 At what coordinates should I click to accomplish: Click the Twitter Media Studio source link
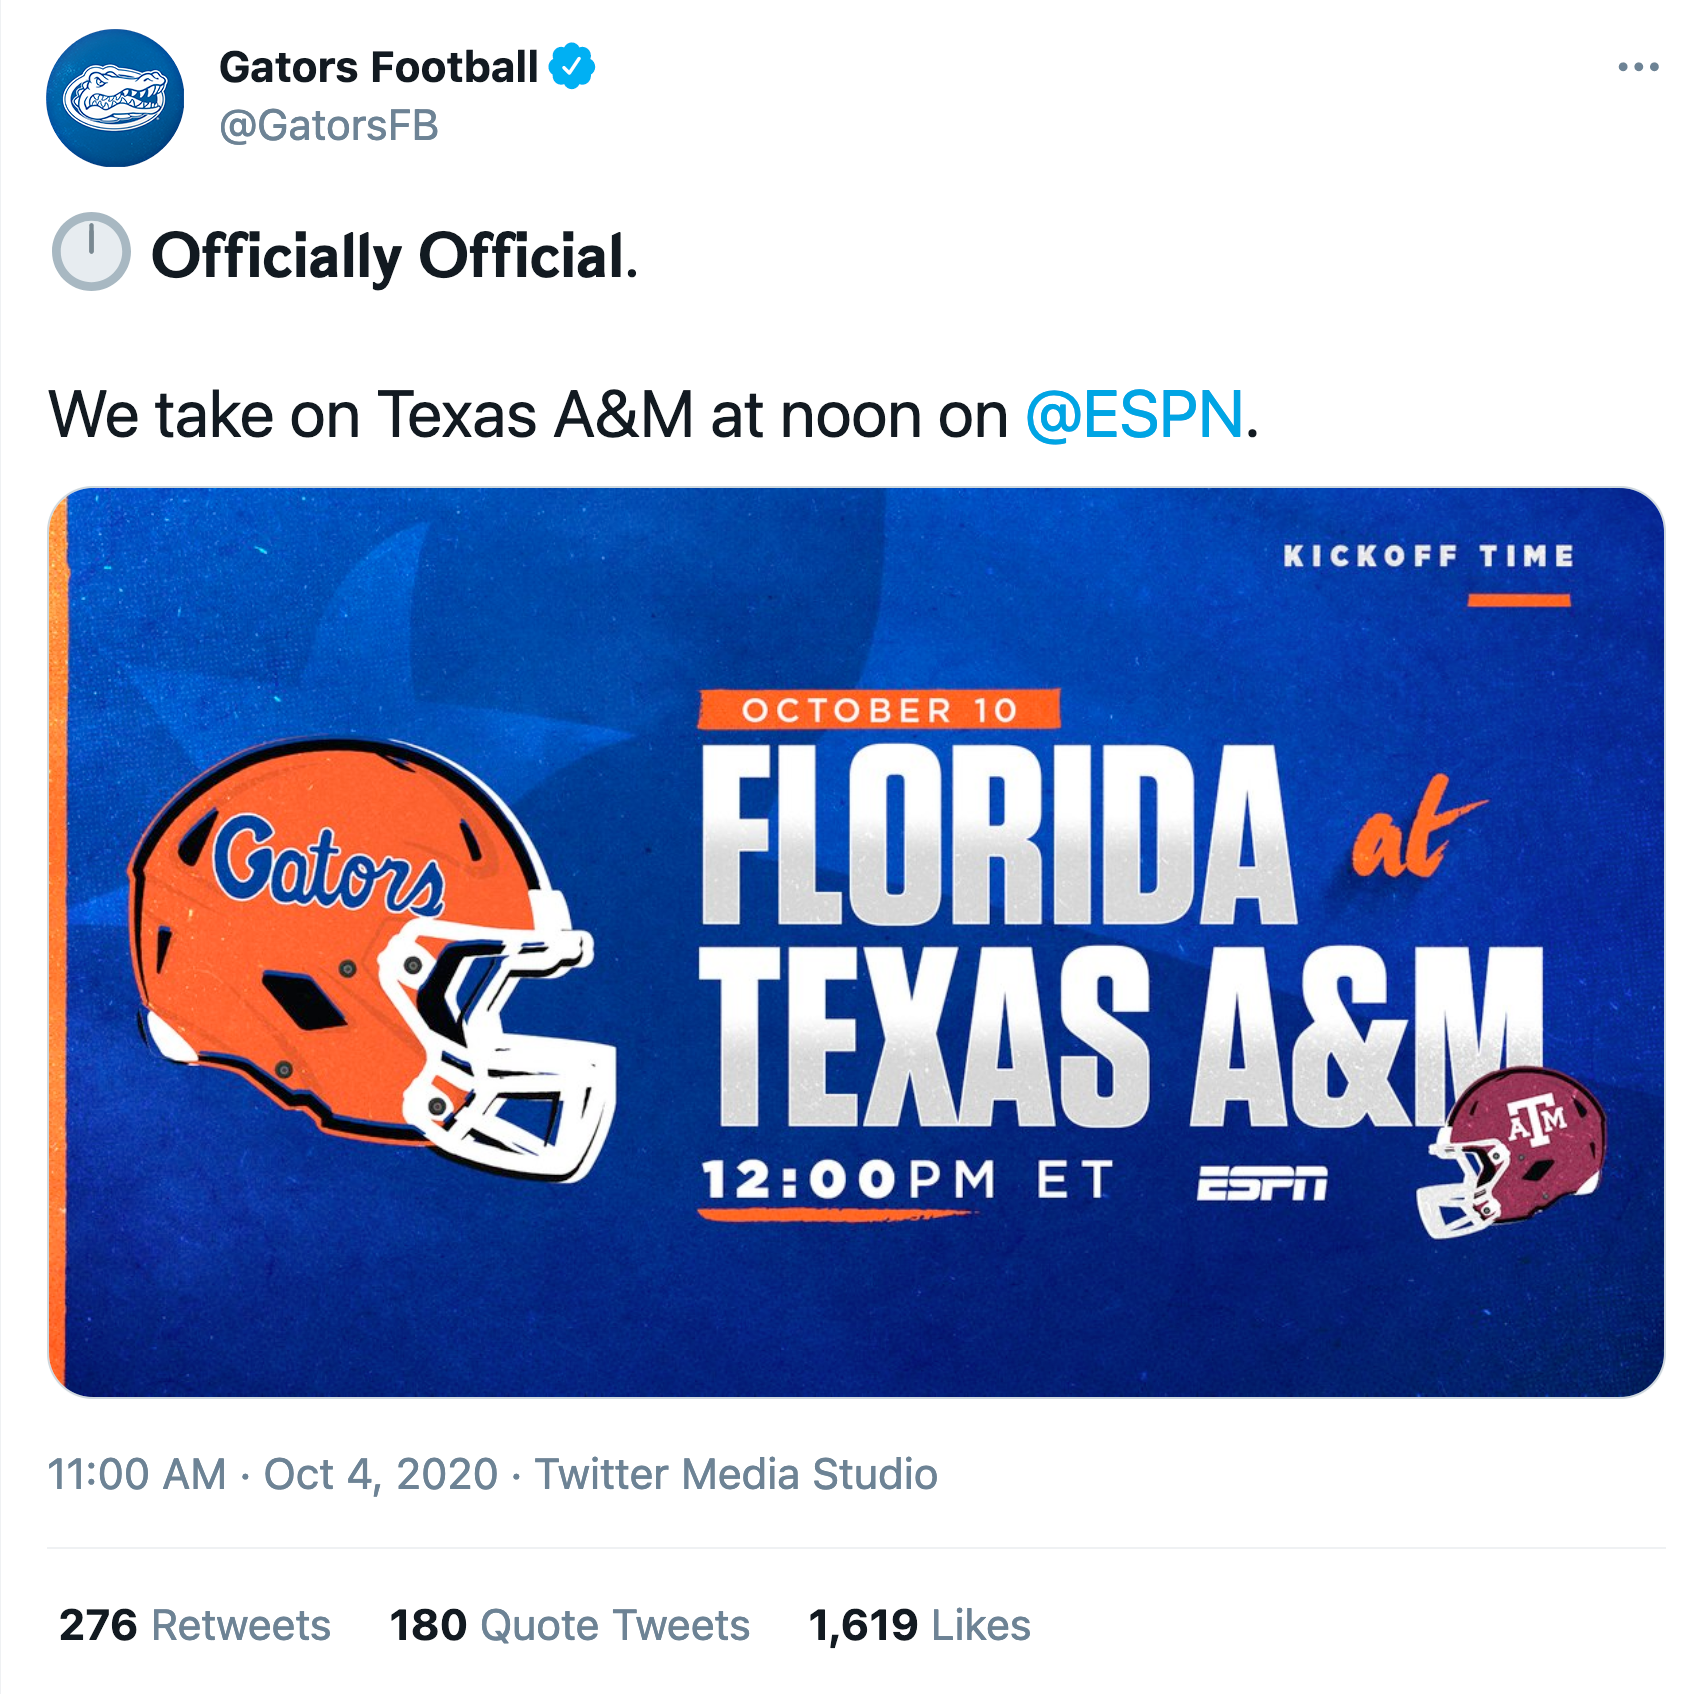click(x=736, y=1475)
